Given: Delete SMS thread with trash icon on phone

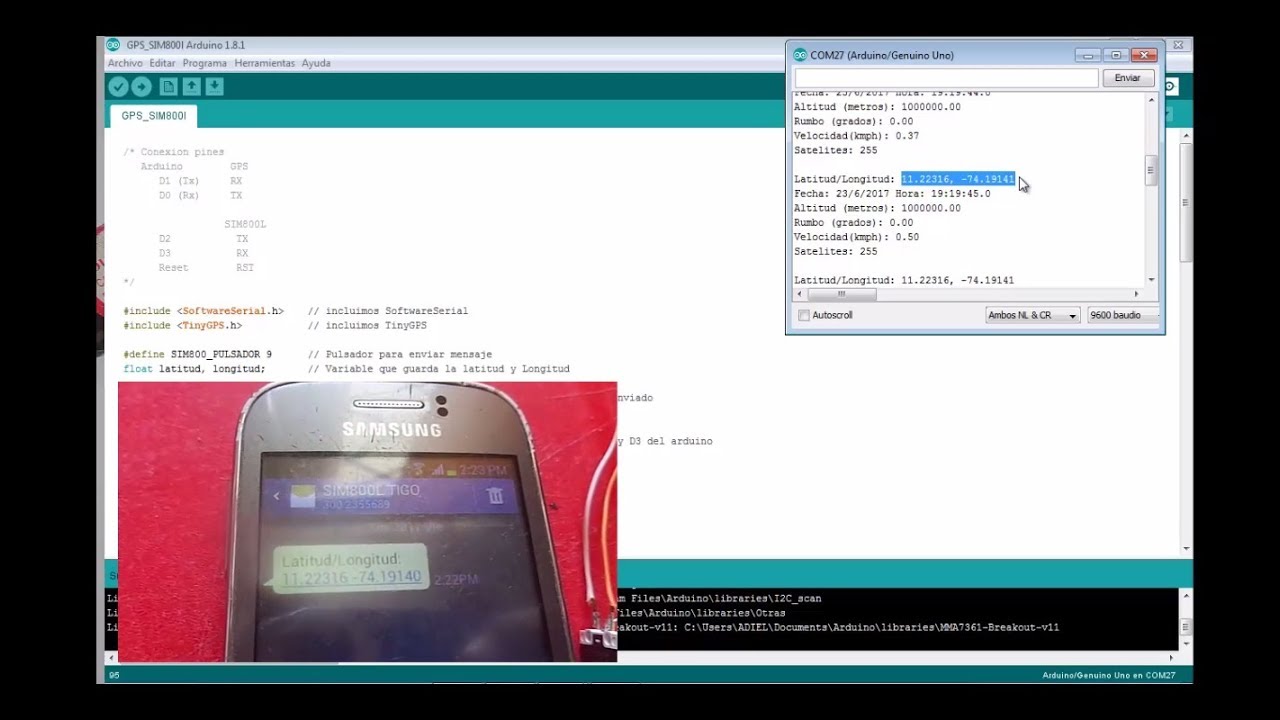Looking at the screenshot, I should point(494,495).
